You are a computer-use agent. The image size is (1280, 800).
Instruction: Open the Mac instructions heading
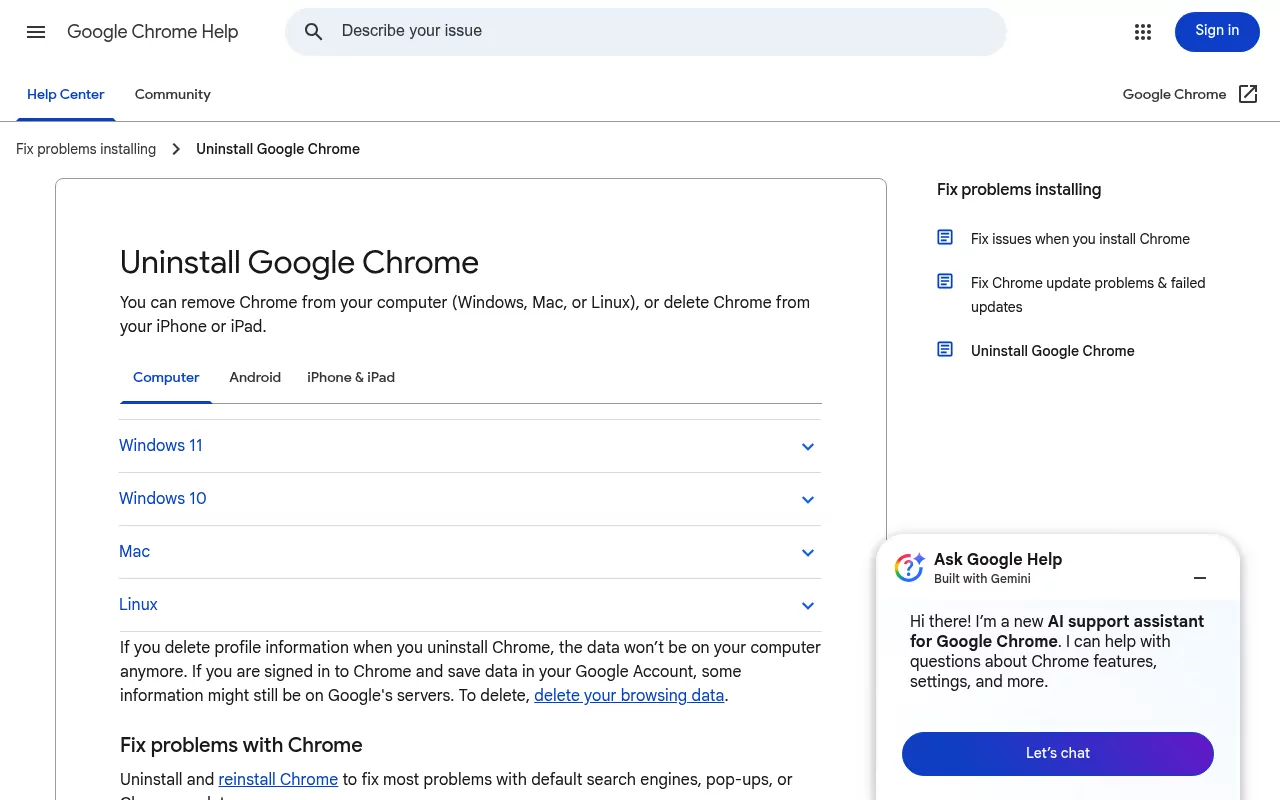coord(135,552)
